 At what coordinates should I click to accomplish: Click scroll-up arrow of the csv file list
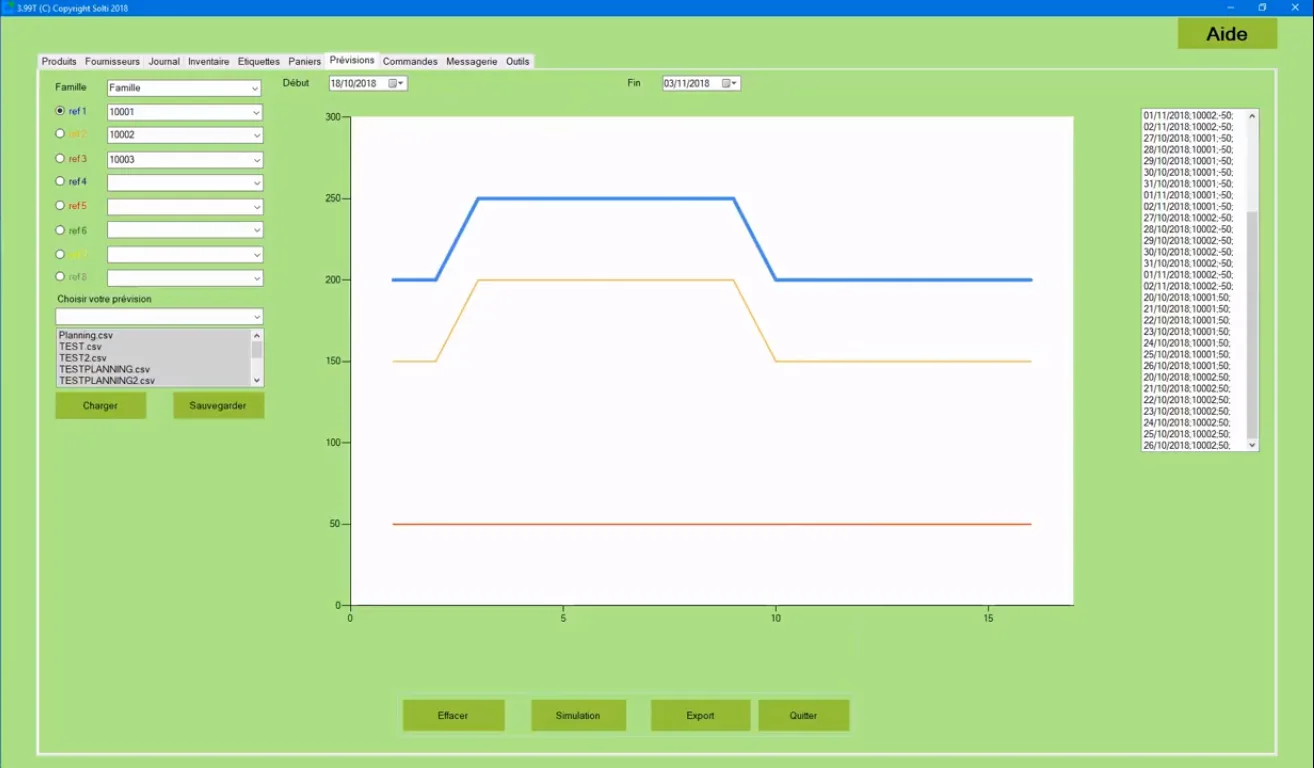257,336
